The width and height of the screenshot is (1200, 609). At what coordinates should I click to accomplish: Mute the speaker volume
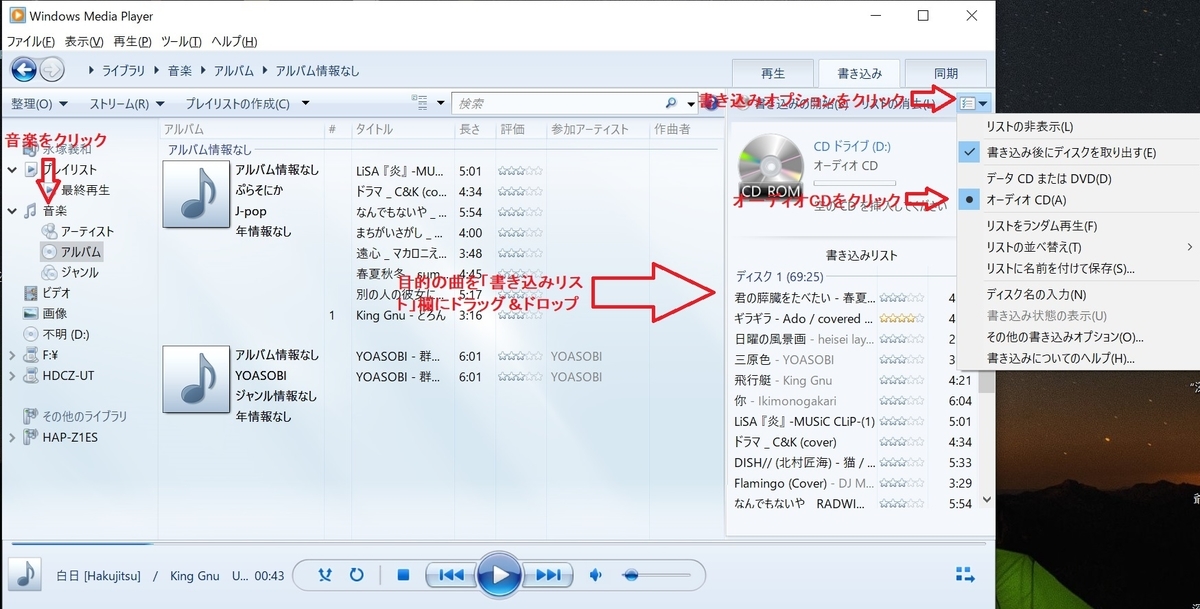(x=595, y=575)
